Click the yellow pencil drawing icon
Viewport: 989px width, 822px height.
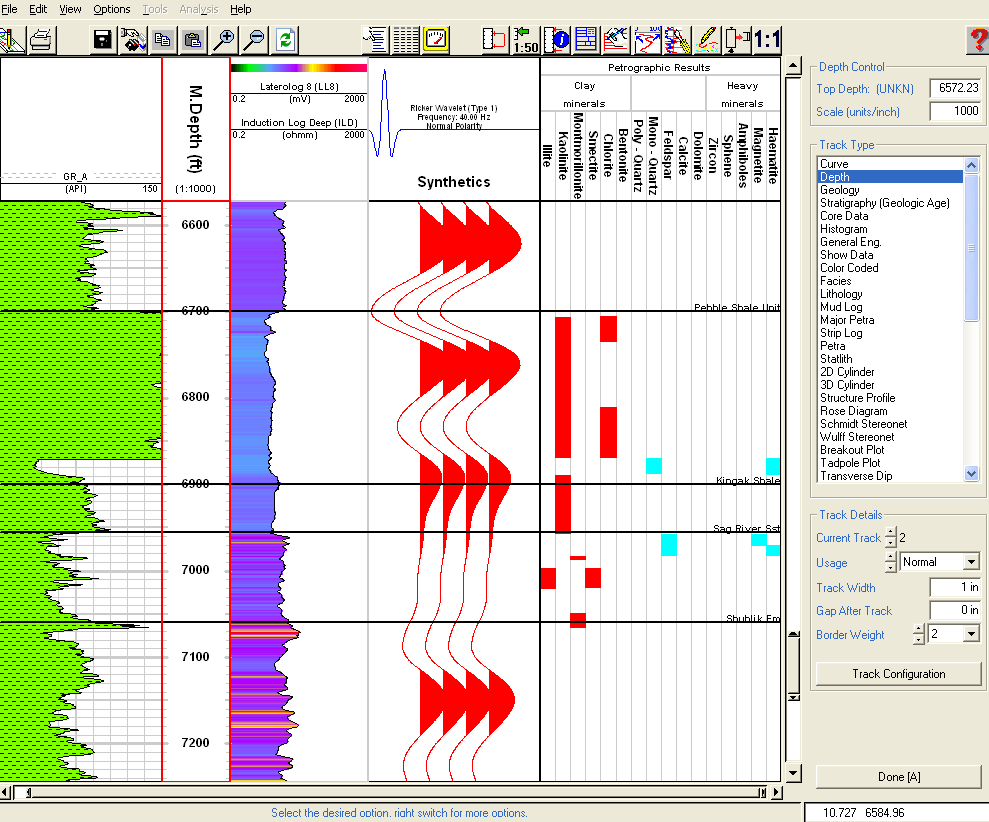tap(708, 40)
